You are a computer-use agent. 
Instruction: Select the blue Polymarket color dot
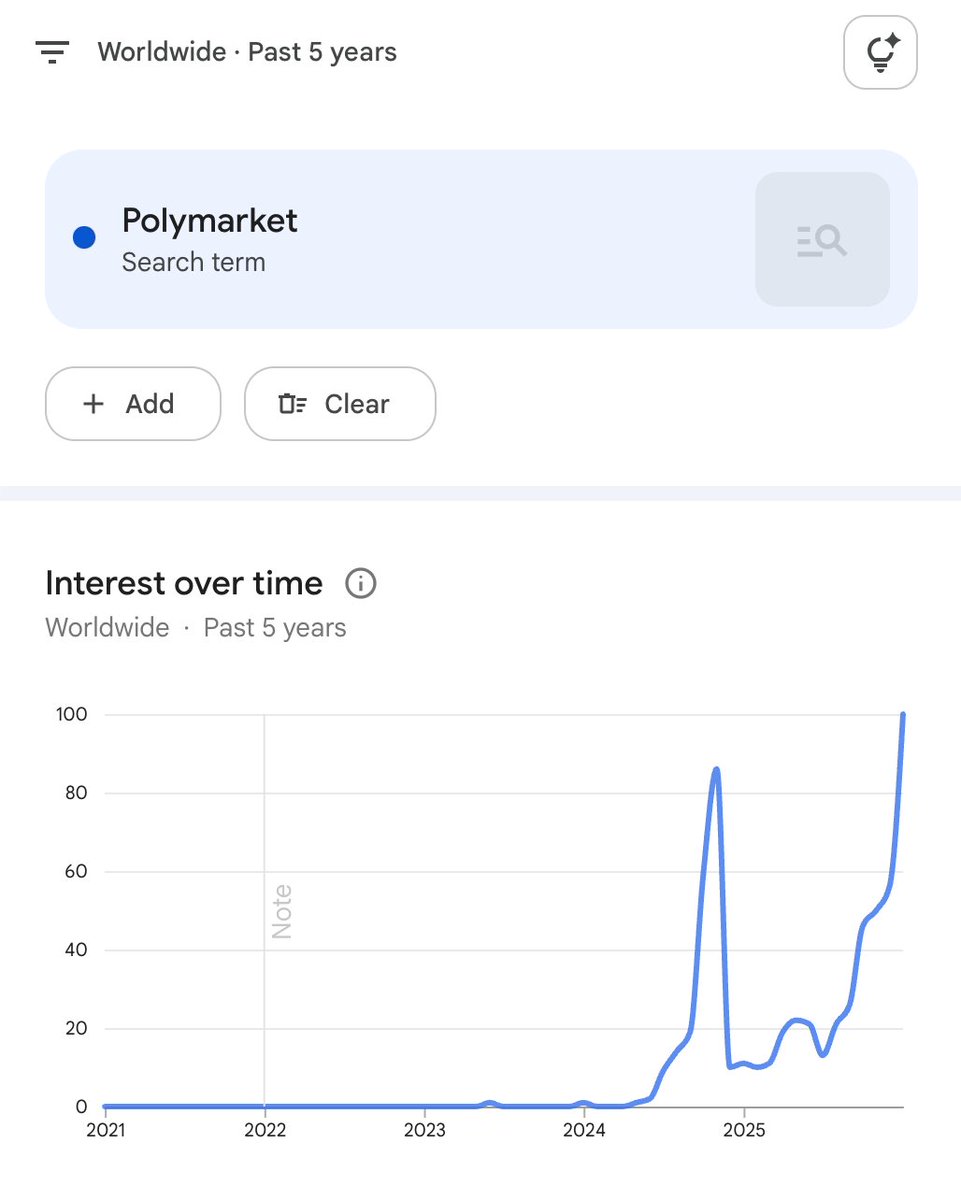[x=85, y=238]
